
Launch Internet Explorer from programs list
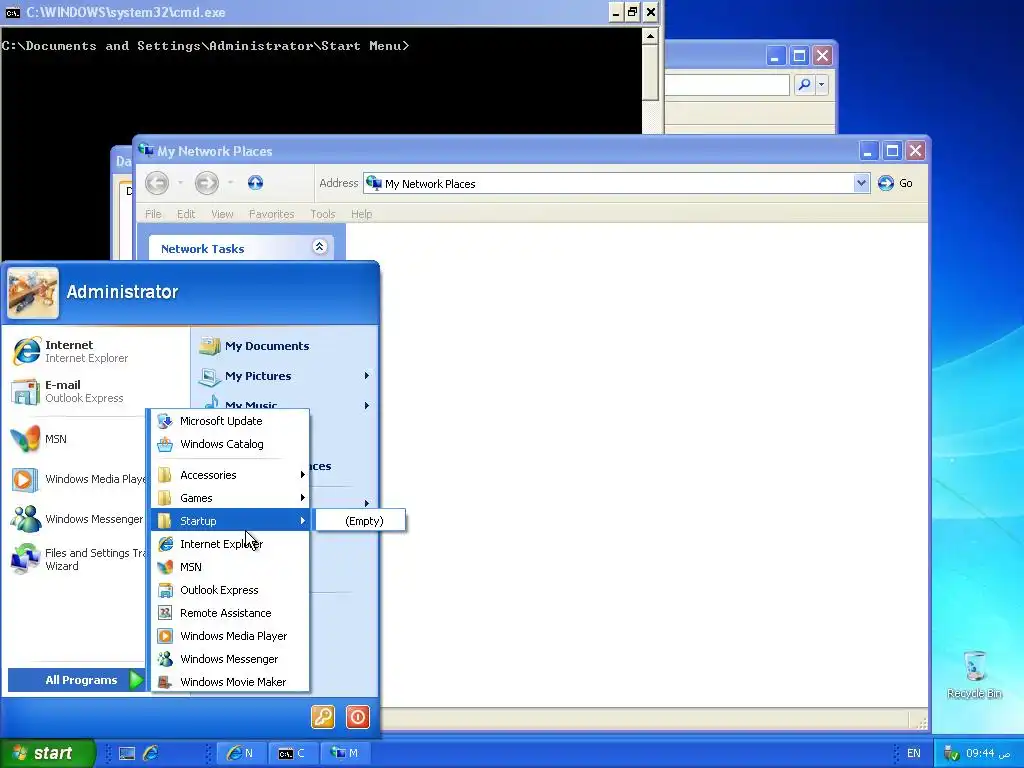pyautogui.click(x=230, y=544)
